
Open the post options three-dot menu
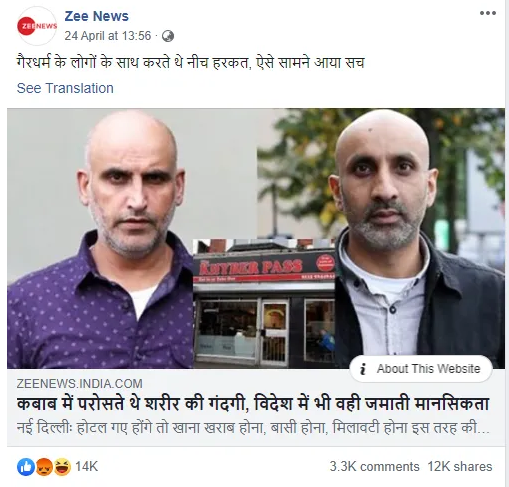488,13
